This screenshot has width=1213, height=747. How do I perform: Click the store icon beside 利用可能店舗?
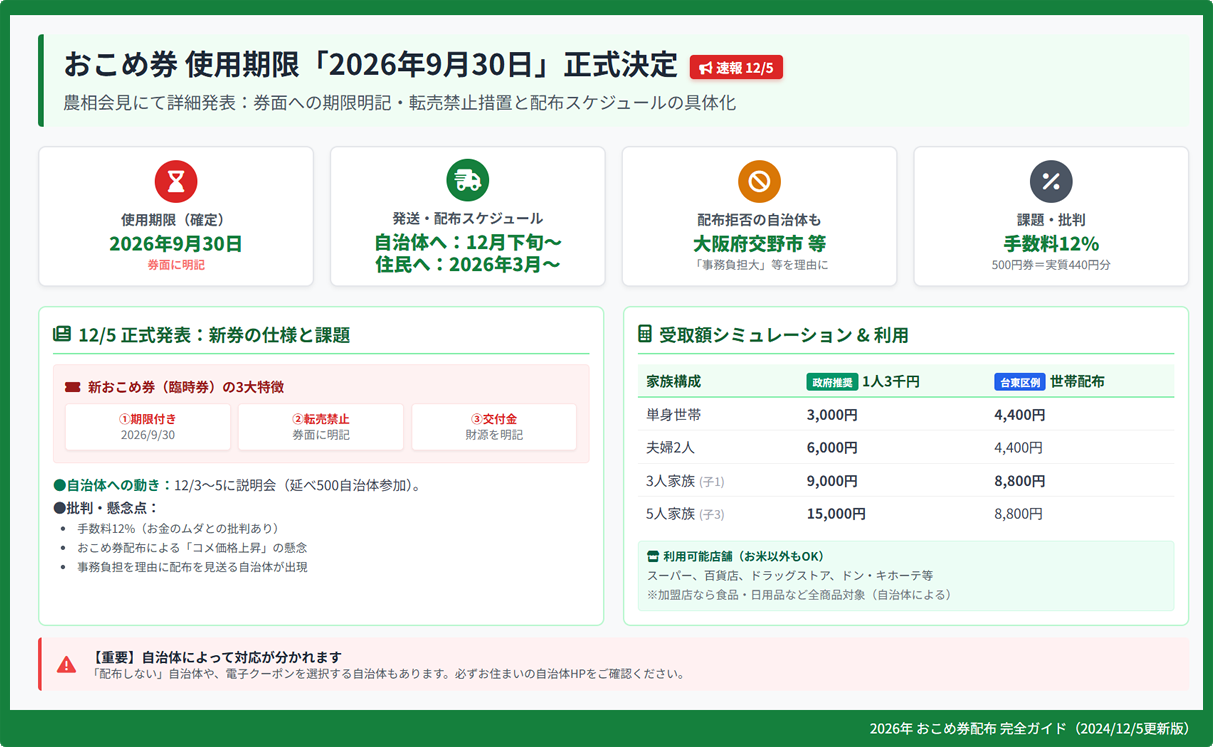(x=654, y=556)
